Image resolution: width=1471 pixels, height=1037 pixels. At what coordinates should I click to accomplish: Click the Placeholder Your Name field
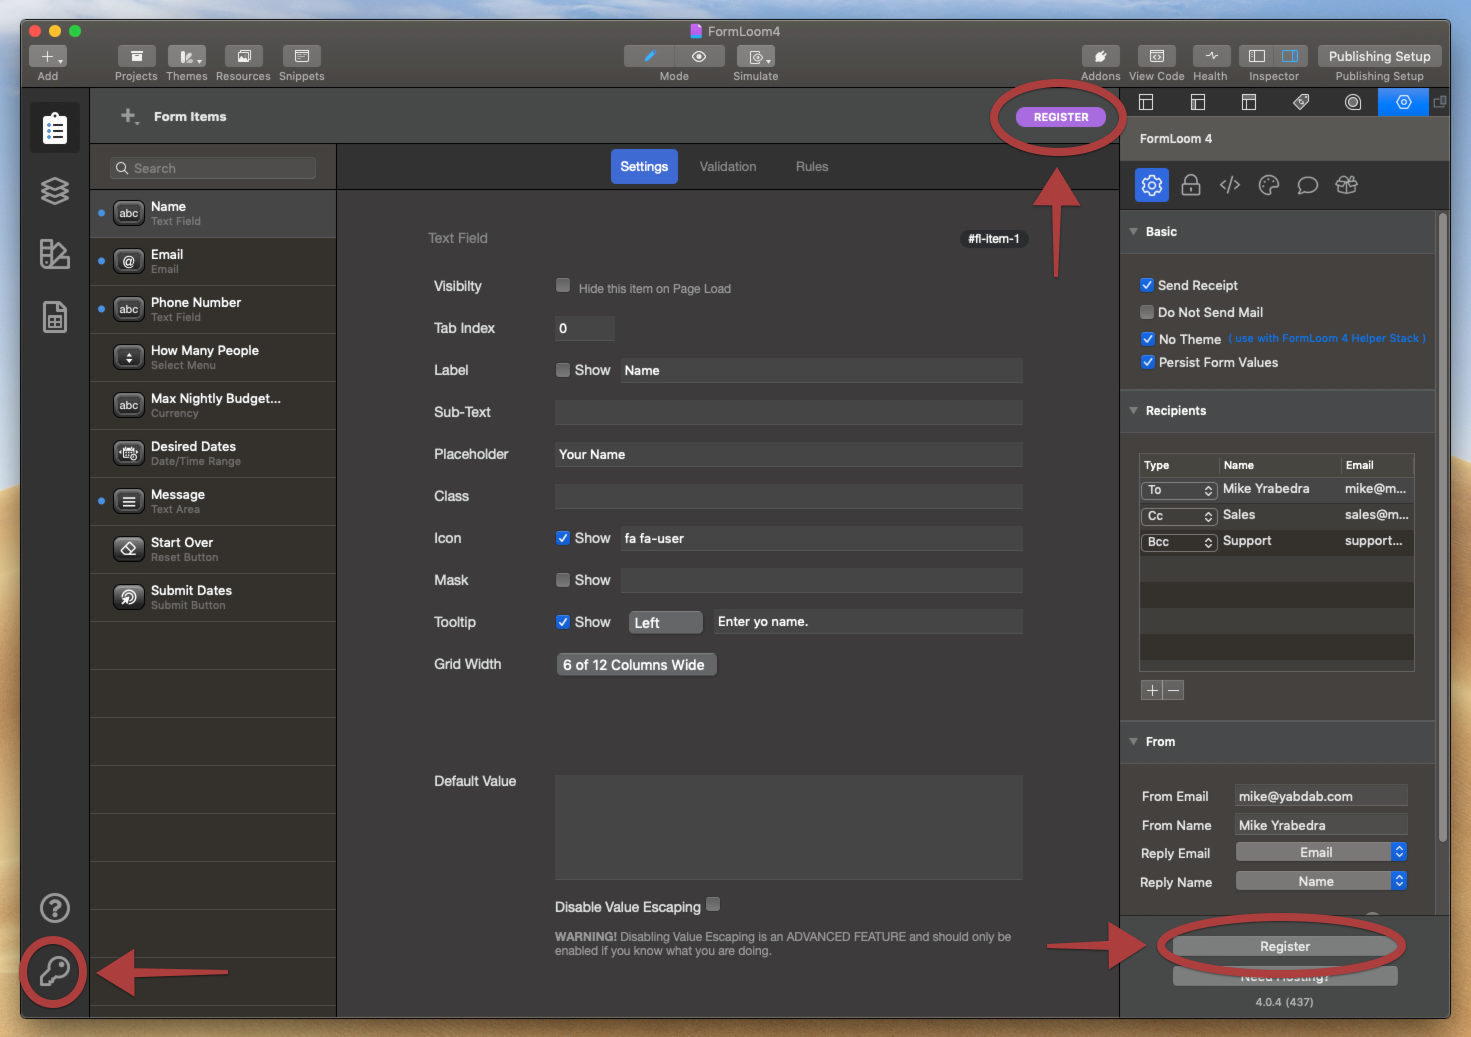coord(789,454)
